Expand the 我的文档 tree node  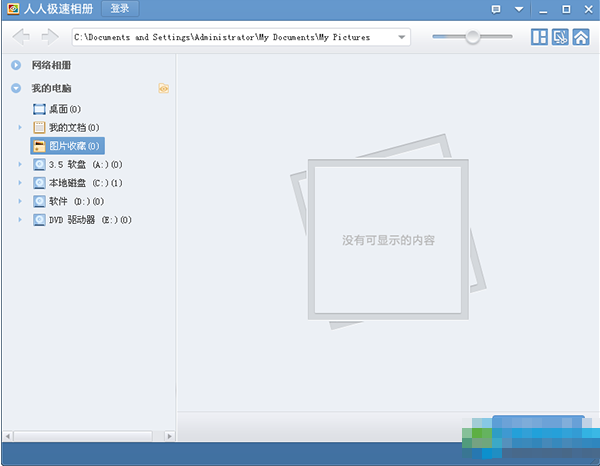(20, 127)
